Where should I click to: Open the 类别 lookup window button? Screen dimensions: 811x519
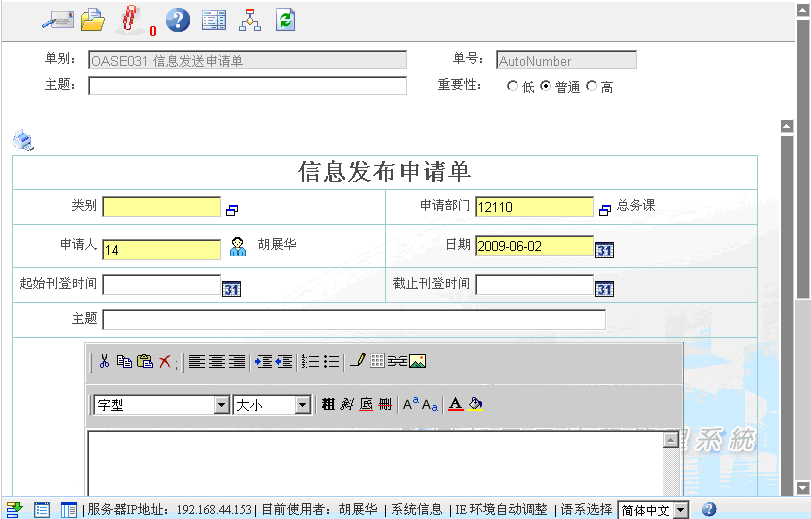coord(232,210)
